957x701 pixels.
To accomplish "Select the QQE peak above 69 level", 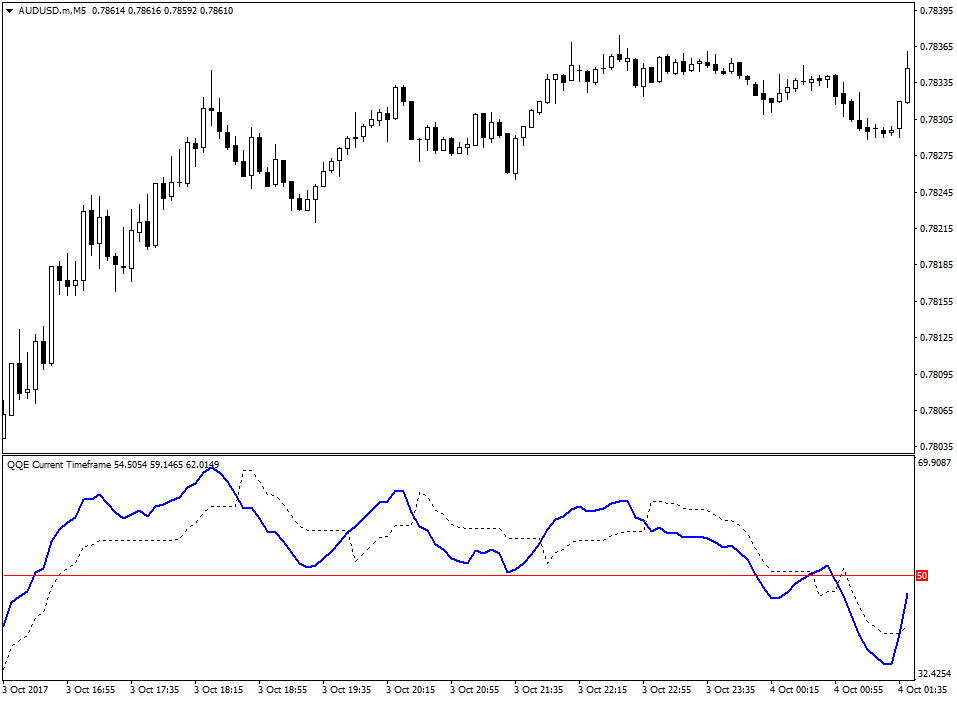I will point(213,470).
